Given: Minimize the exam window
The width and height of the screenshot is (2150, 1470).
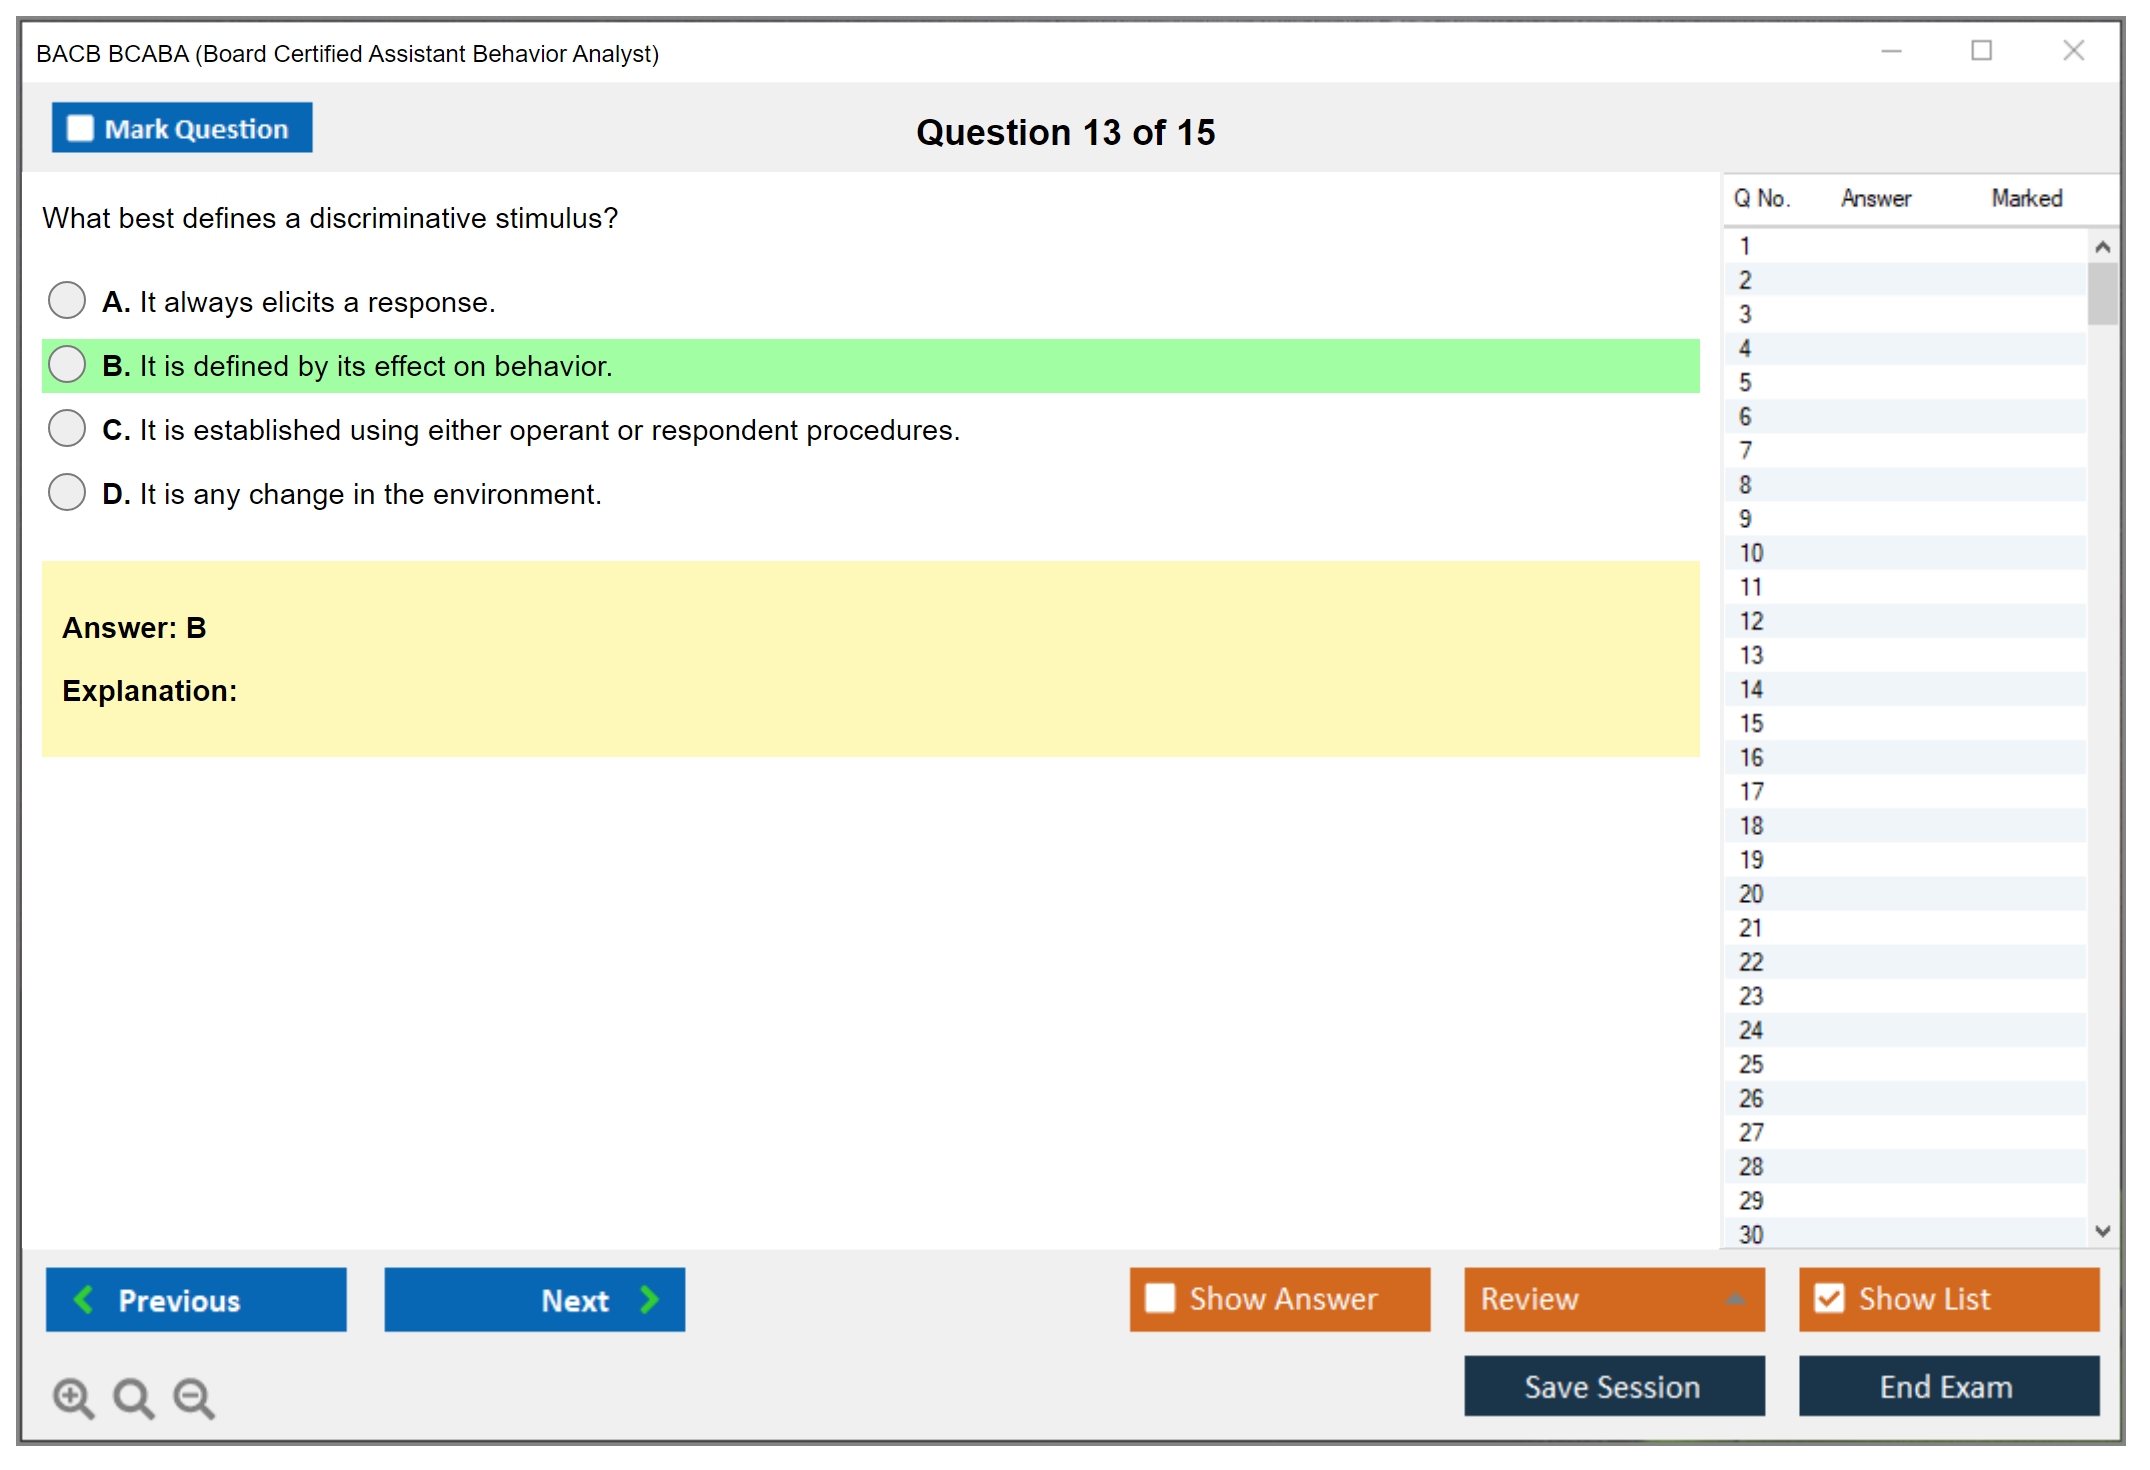Looking at the screenshot, I should coord(1891,51).
